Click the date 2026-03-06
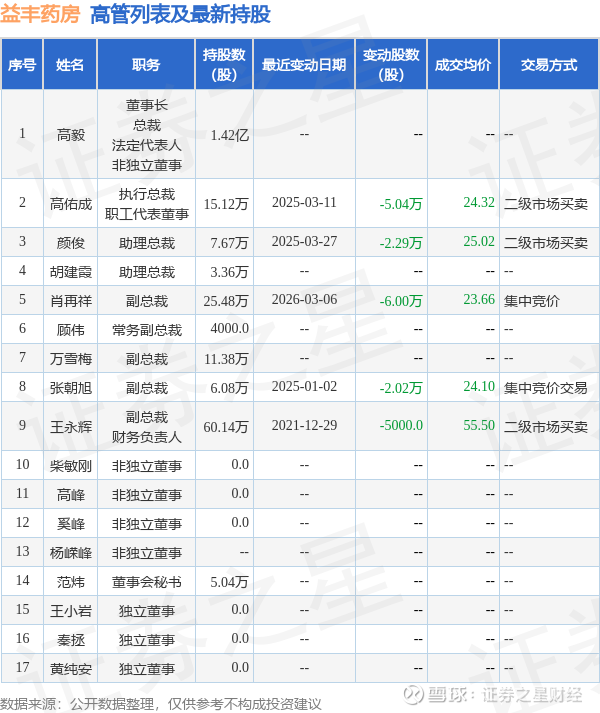Image resolution: width=600 pixels, height=713 pixels. click(x=304, y=299)
